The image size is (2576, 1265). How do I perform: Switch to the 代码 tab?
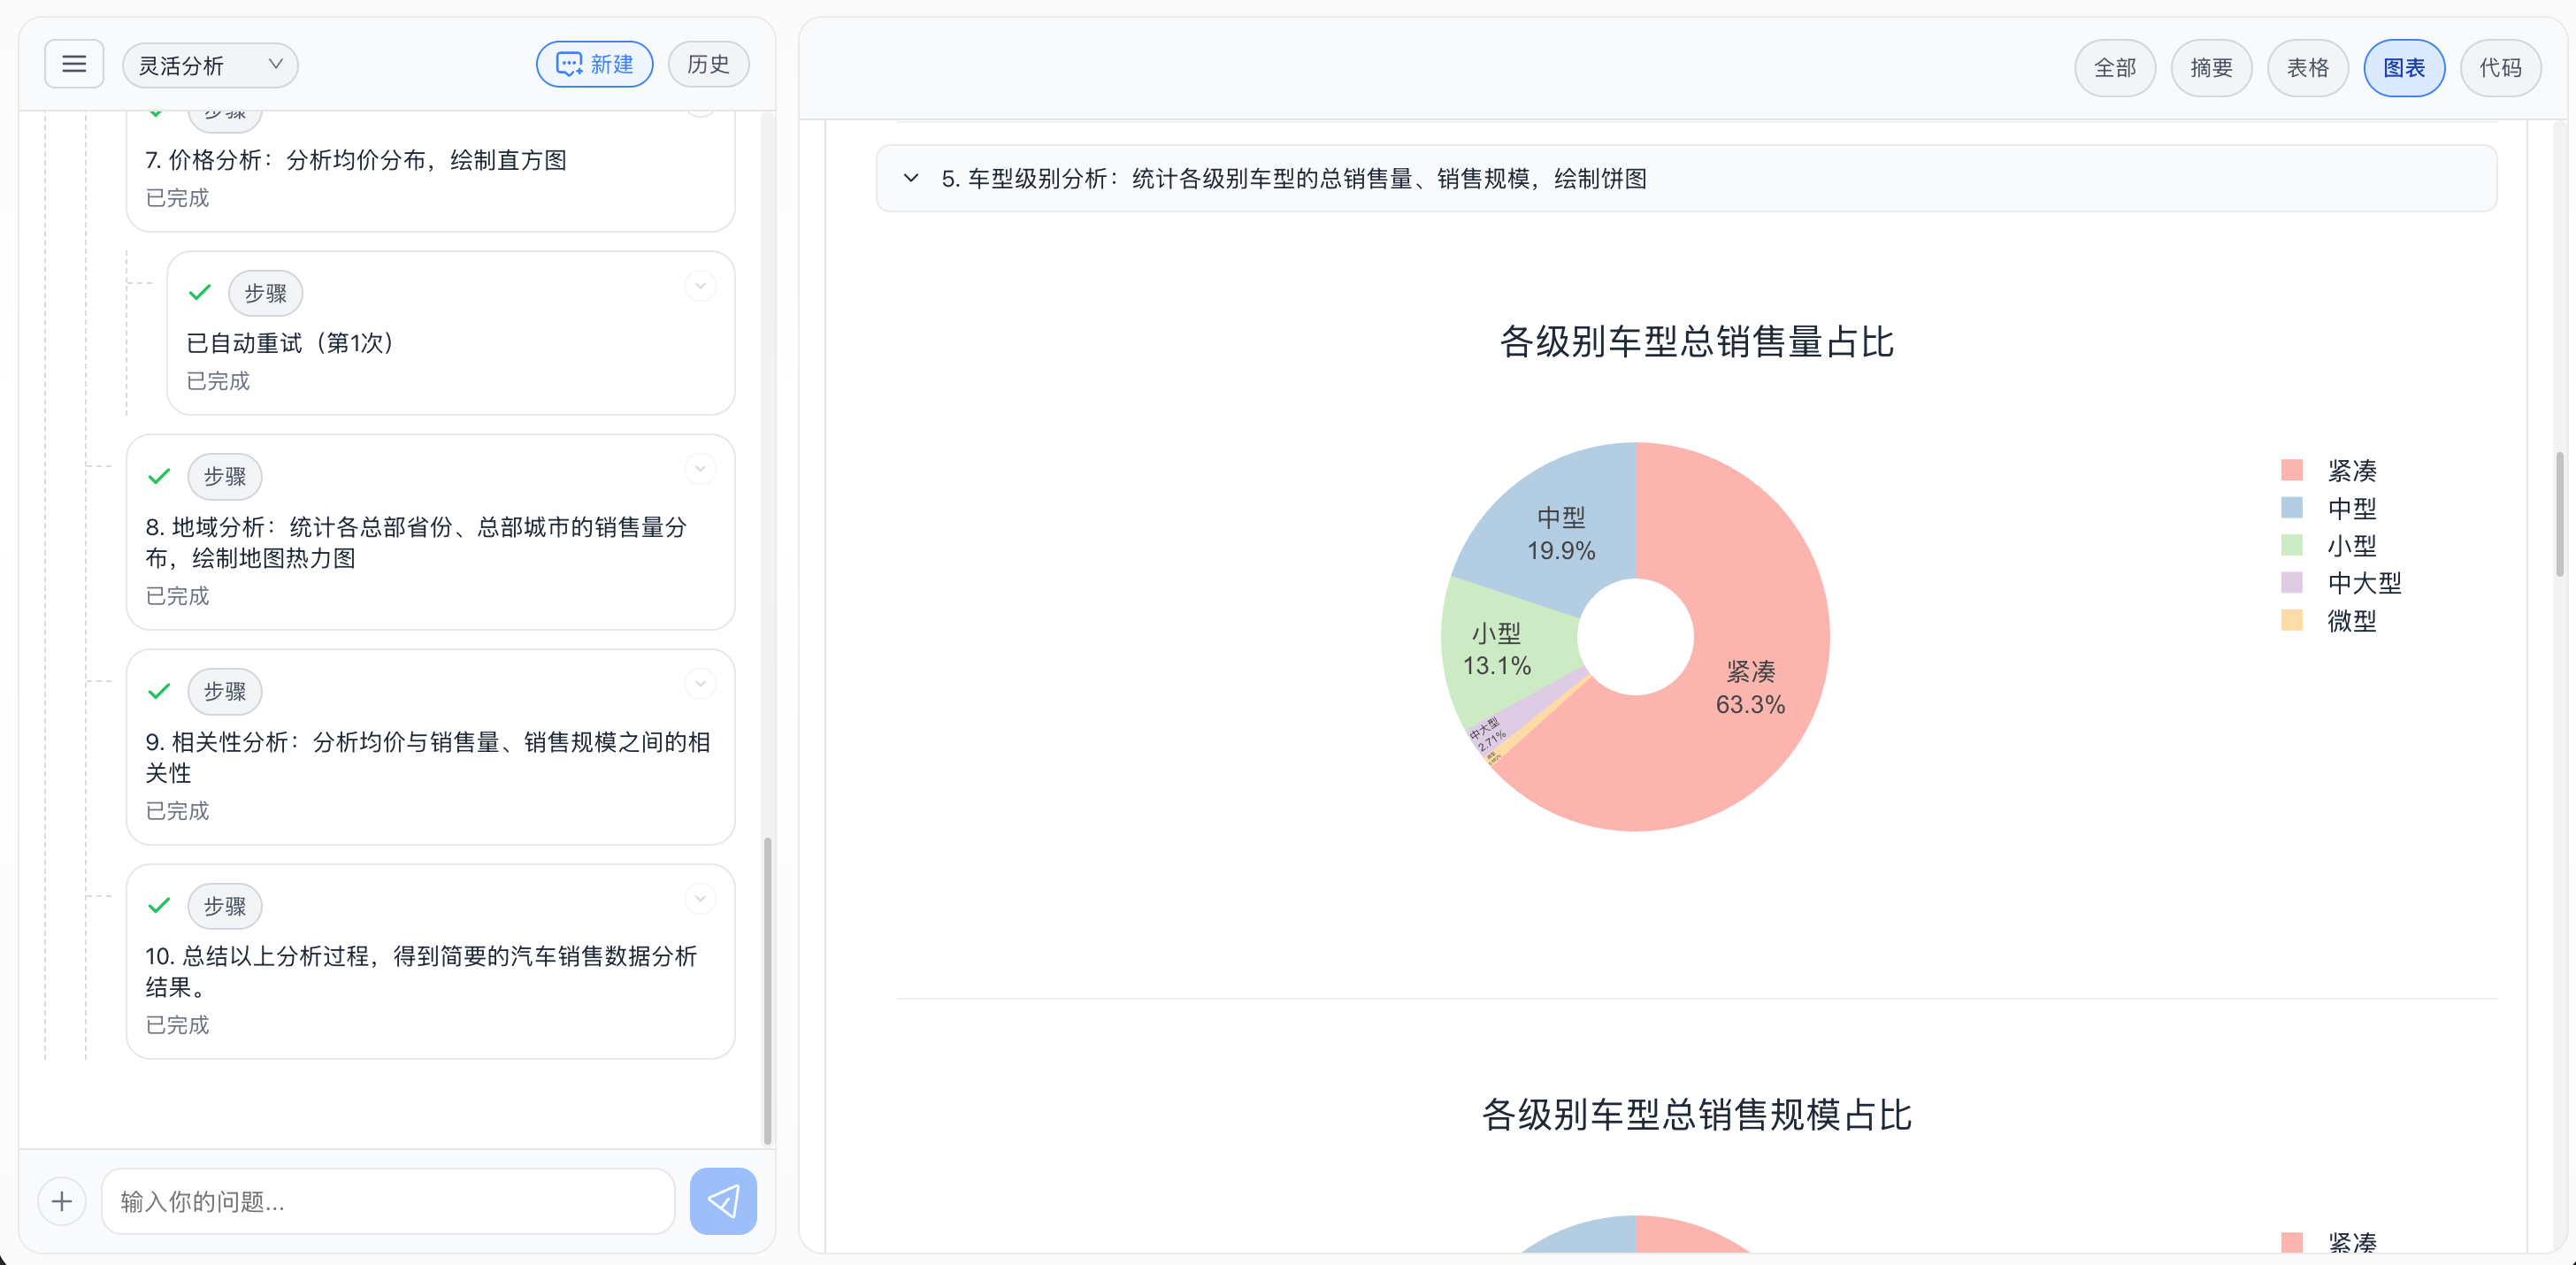click(x=2500, y=68)
